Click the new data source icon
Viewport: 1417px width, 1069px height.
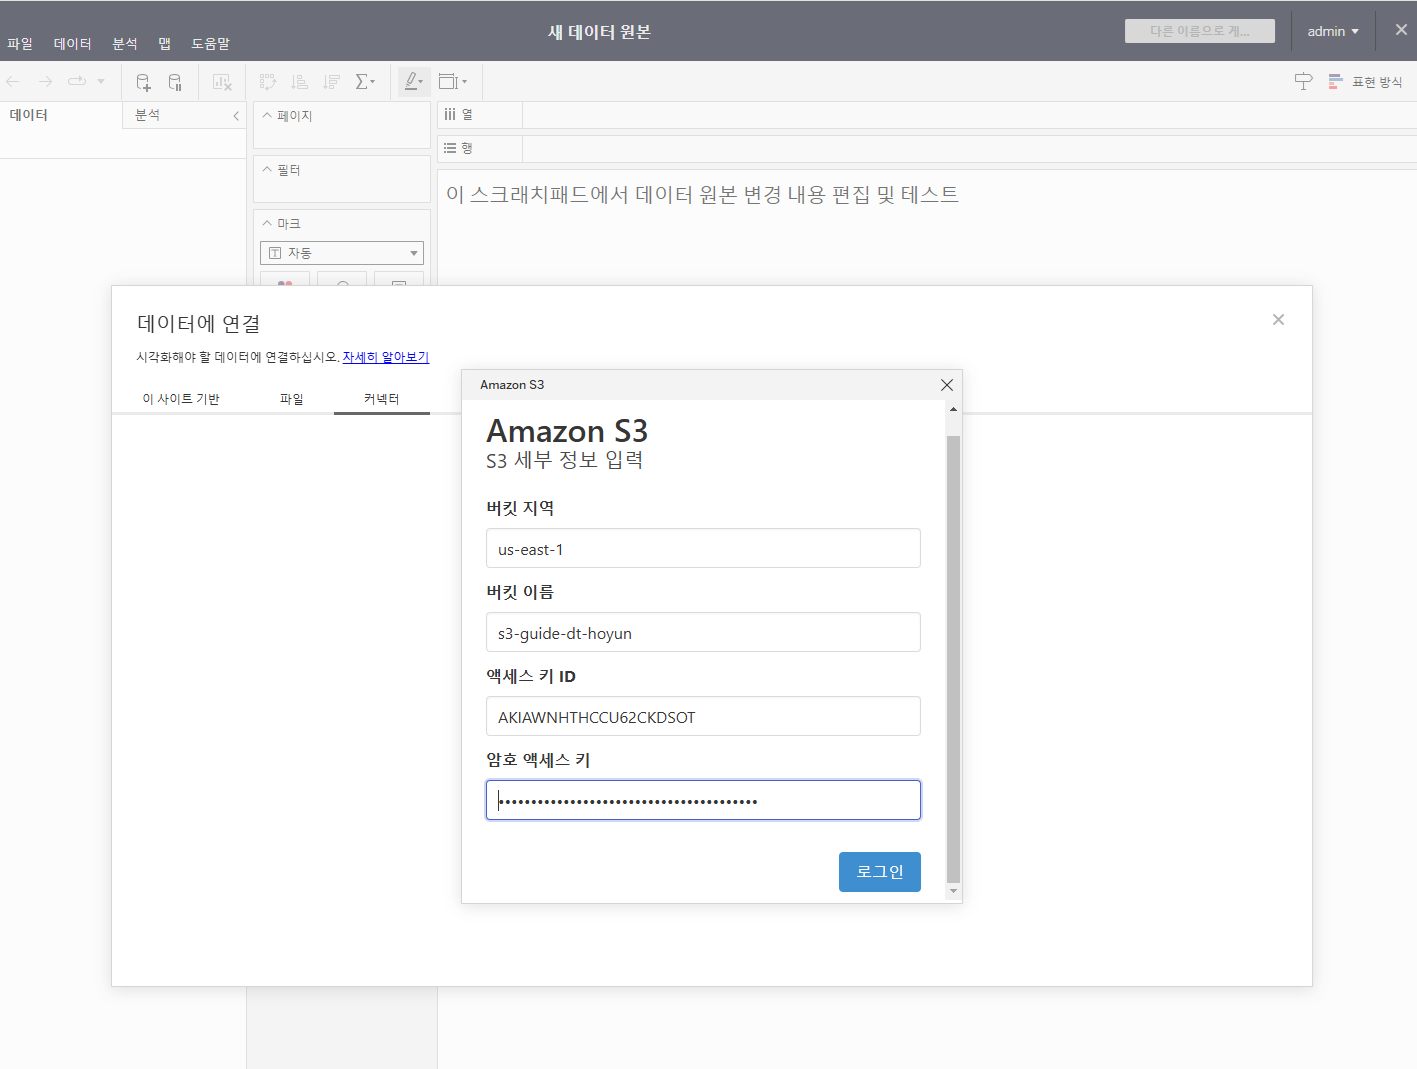pyautogui.click(x=143, y=82)
